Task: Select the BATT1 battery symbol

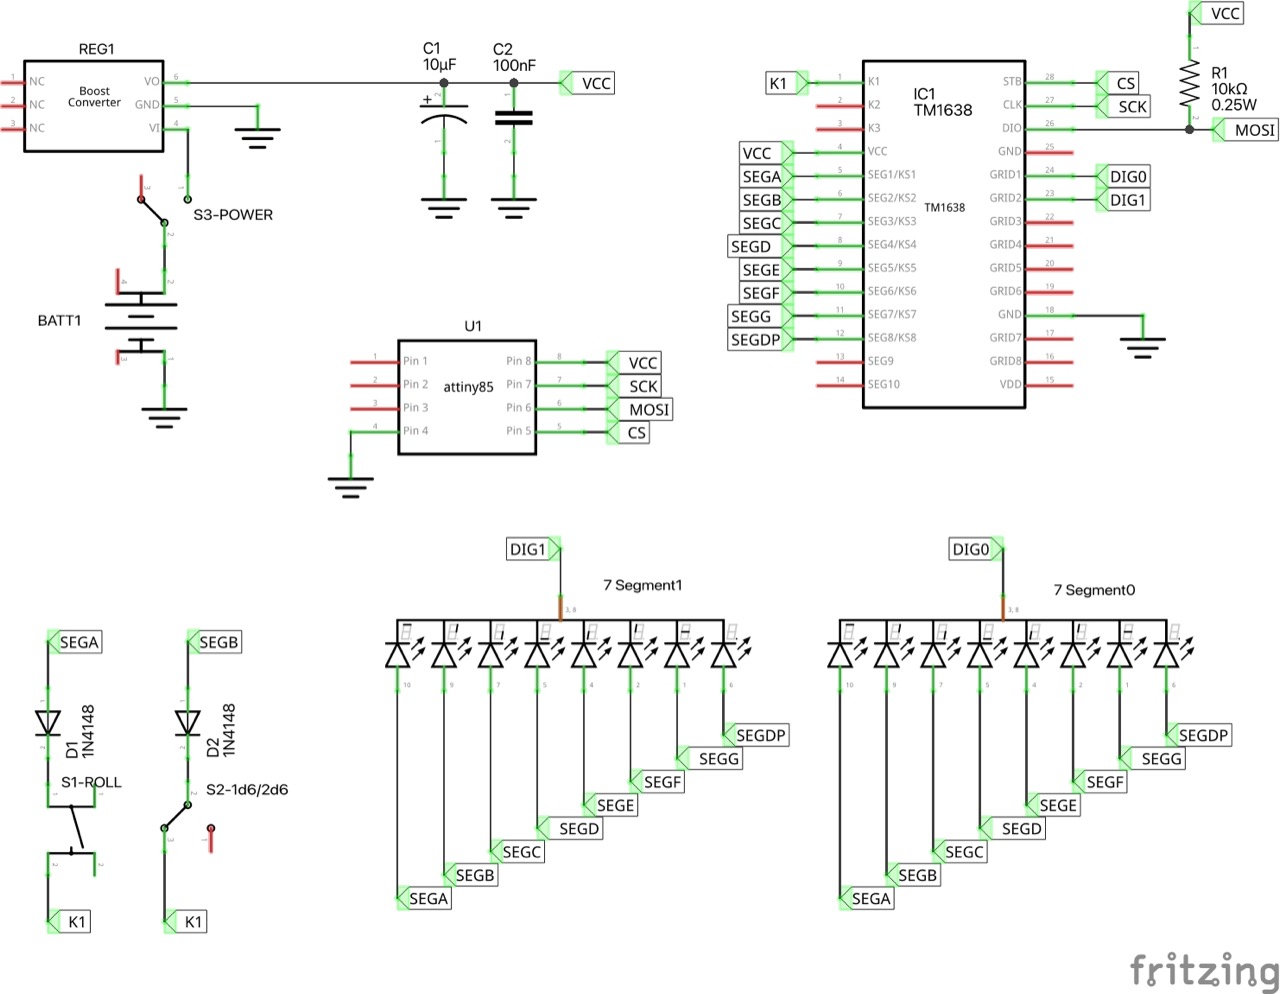Action: 141,323
